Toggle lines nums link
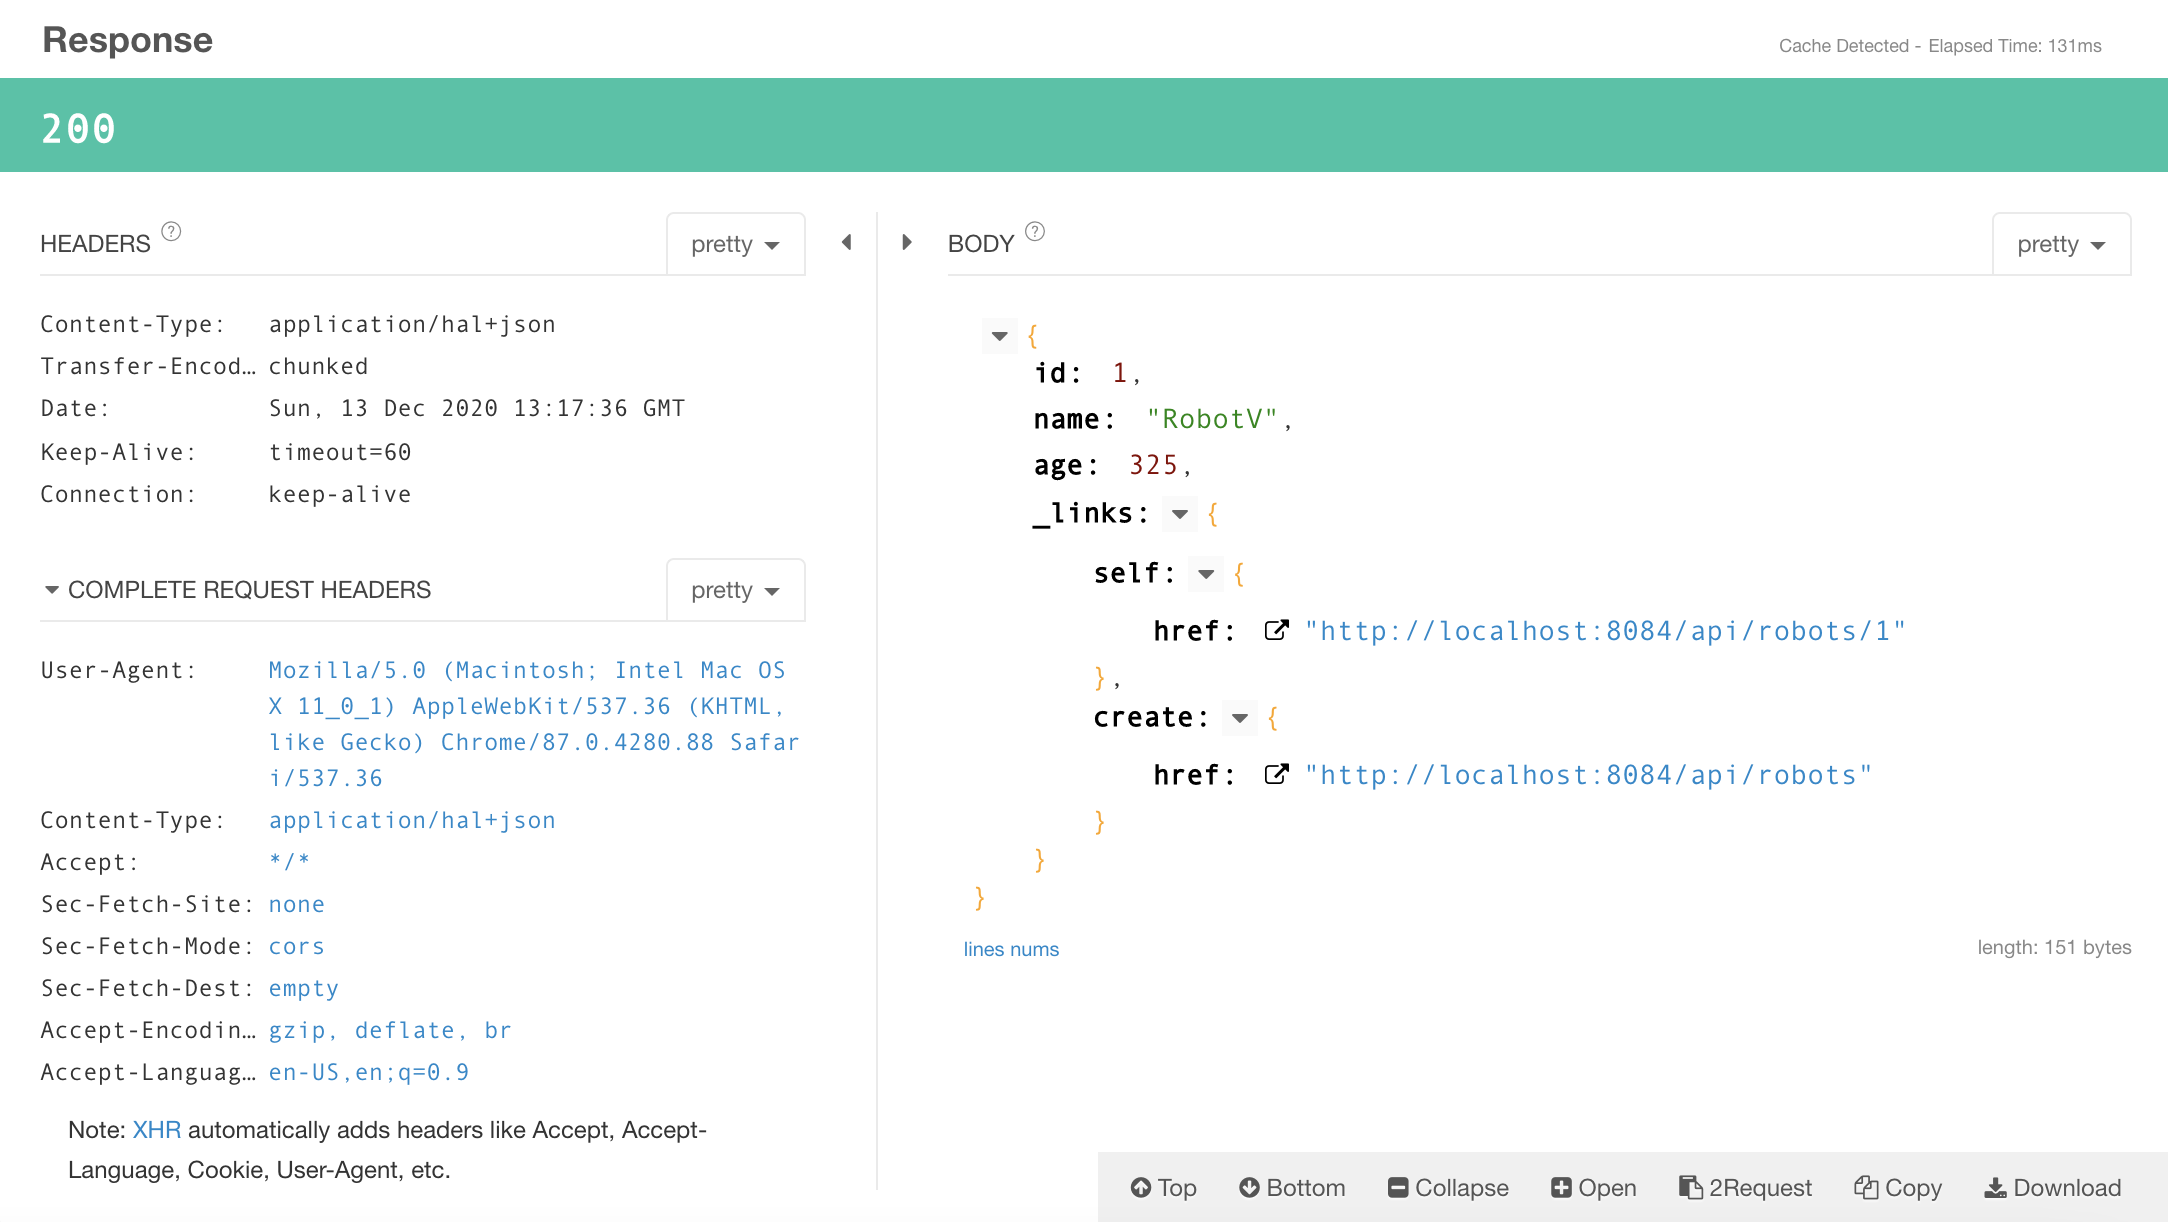Viewport: 2168px width, 1222px height. (x=1010, y=949)
